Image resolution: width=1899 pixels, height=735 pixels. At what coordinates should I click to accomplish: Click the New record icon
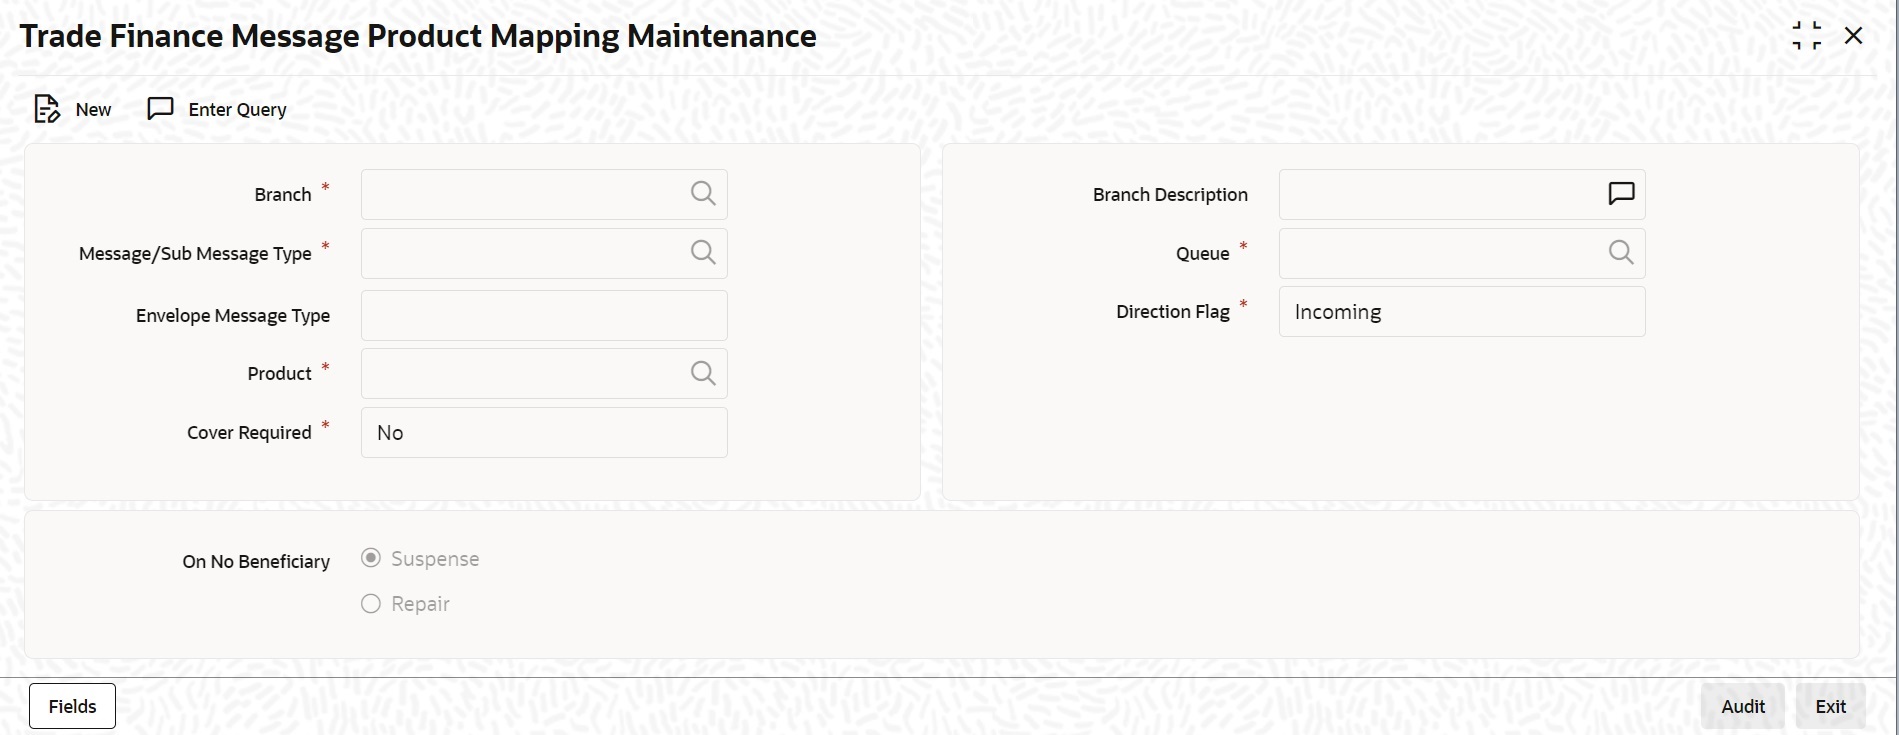45,109
